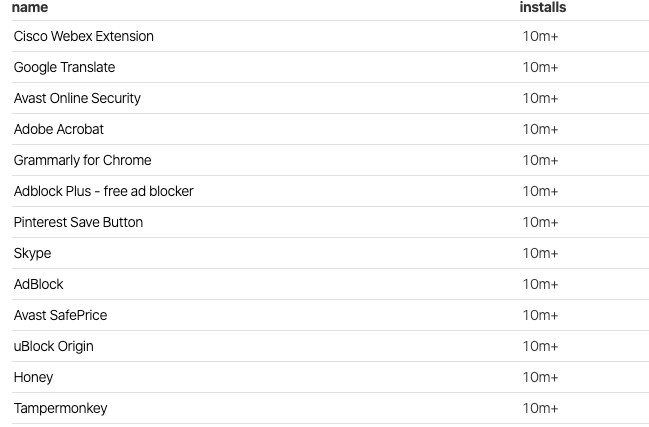Click the 10m+ cell in Tampermonkey row
This screenshot has height=427, width=649.
(540, 408)
